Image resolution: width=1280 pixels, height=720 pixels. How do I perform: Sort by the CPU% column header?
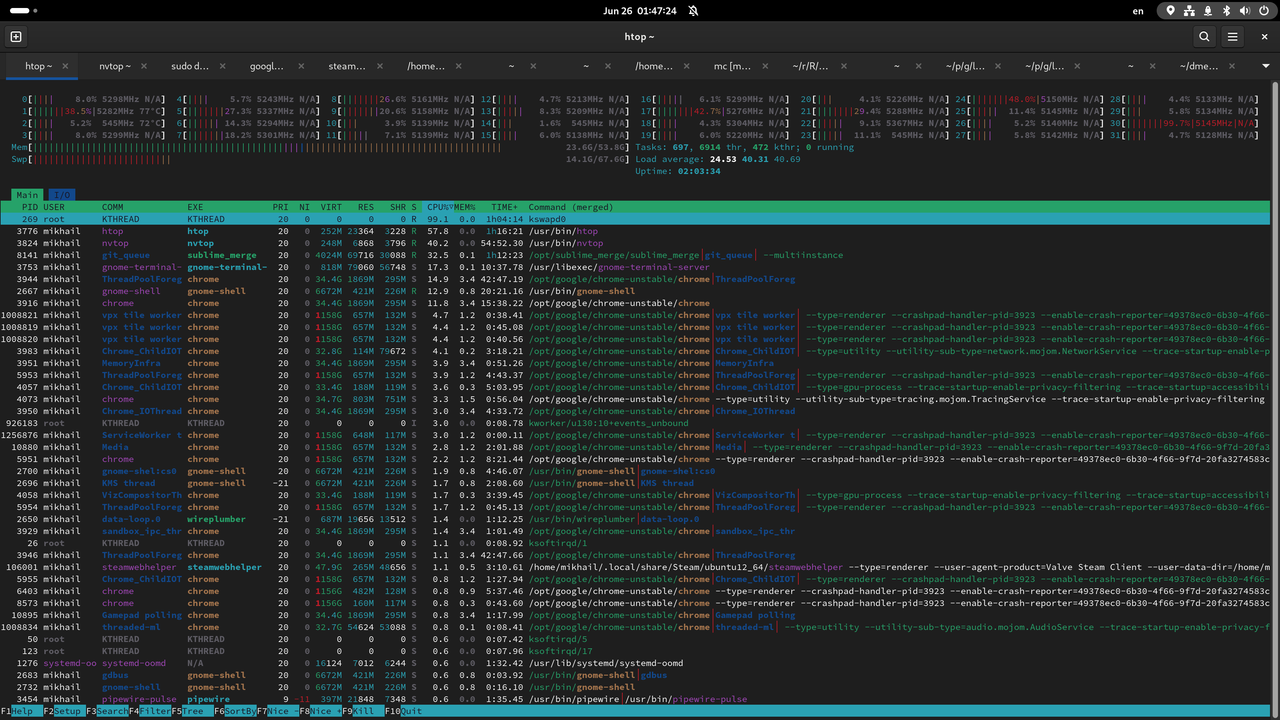(x=439, y=207)
